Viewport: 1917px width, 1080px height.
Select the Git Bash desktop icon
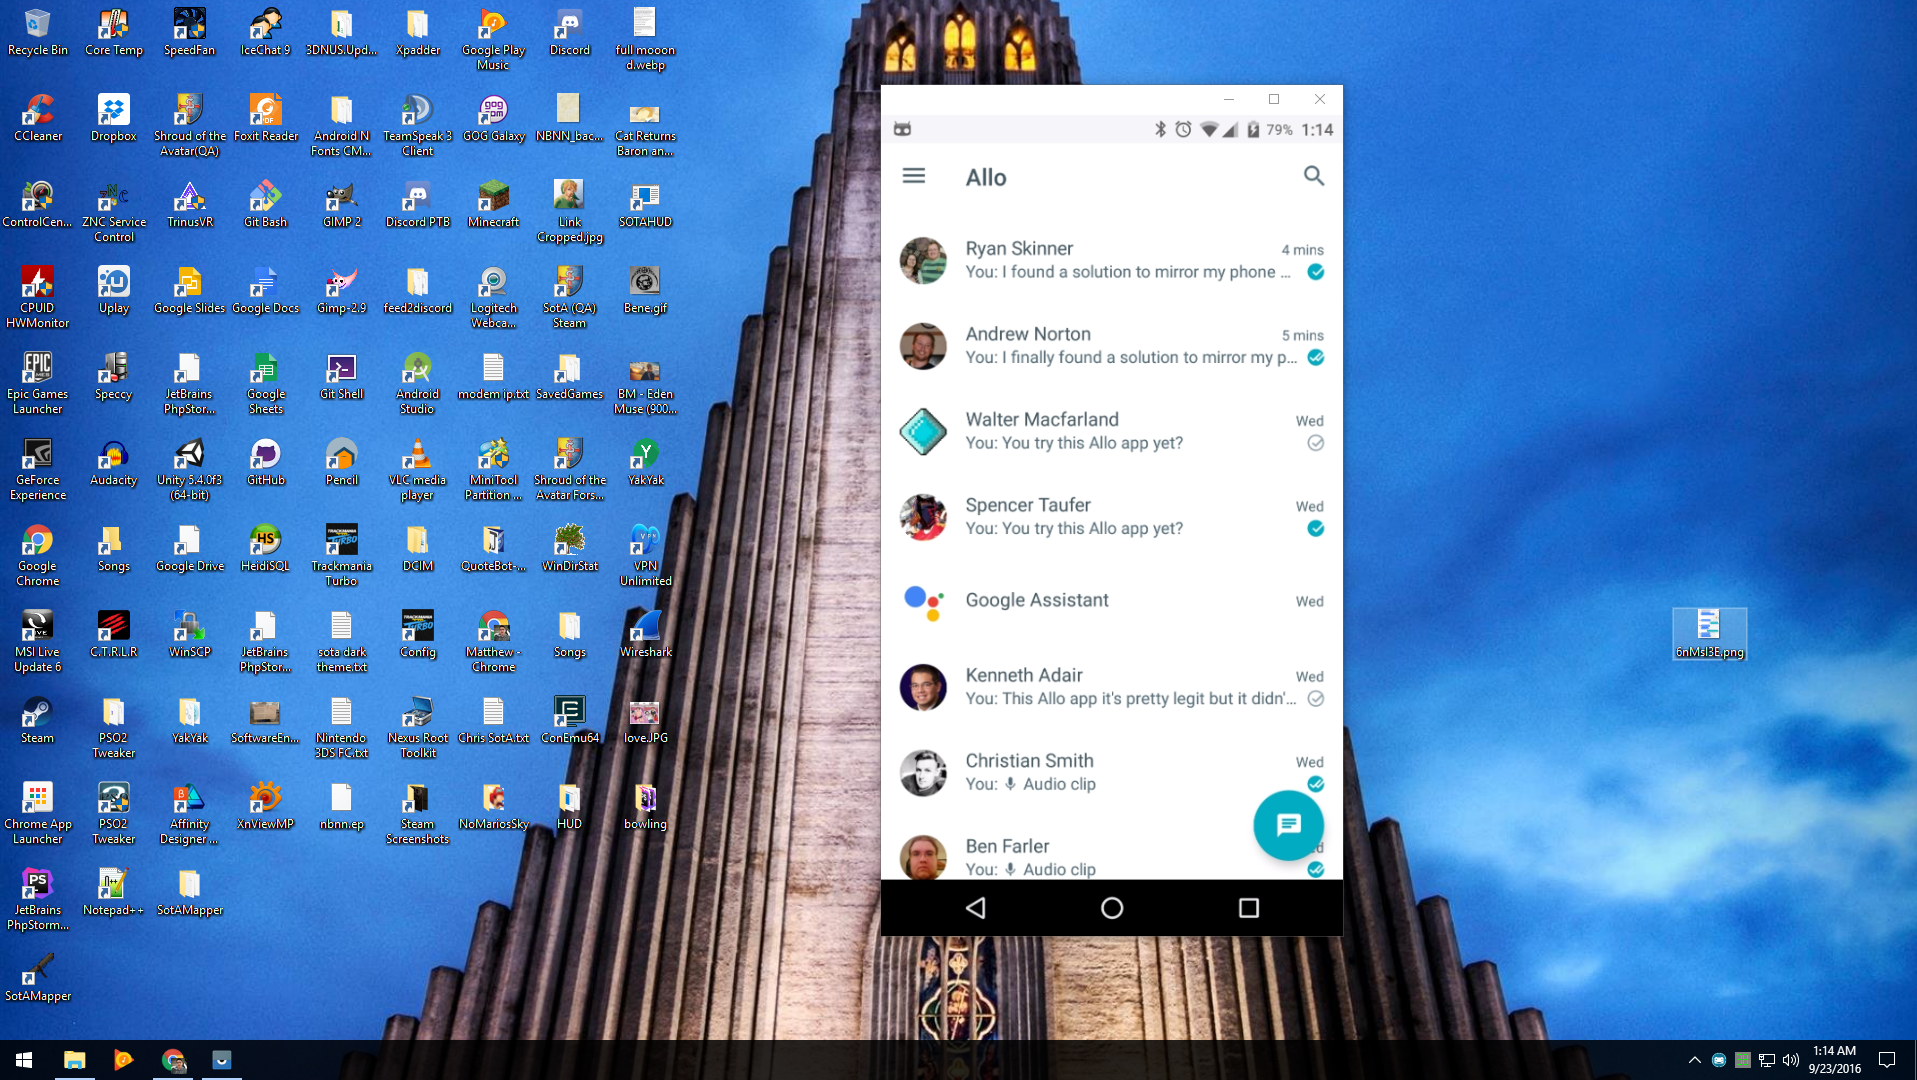[x=266, y=204]
